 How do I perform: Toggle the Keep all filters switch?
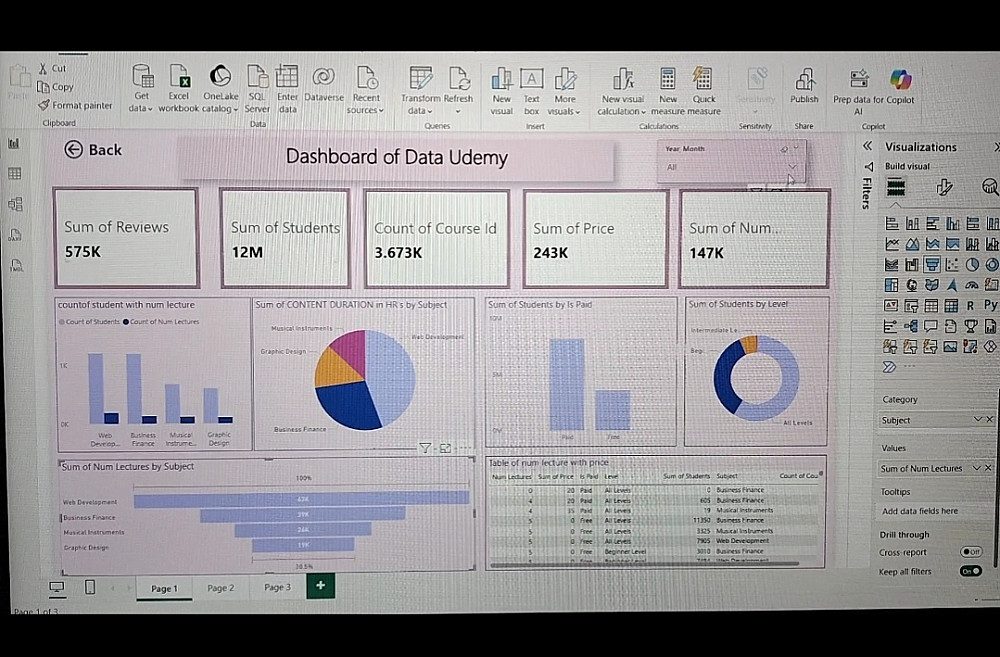click(x=970, y=571)
